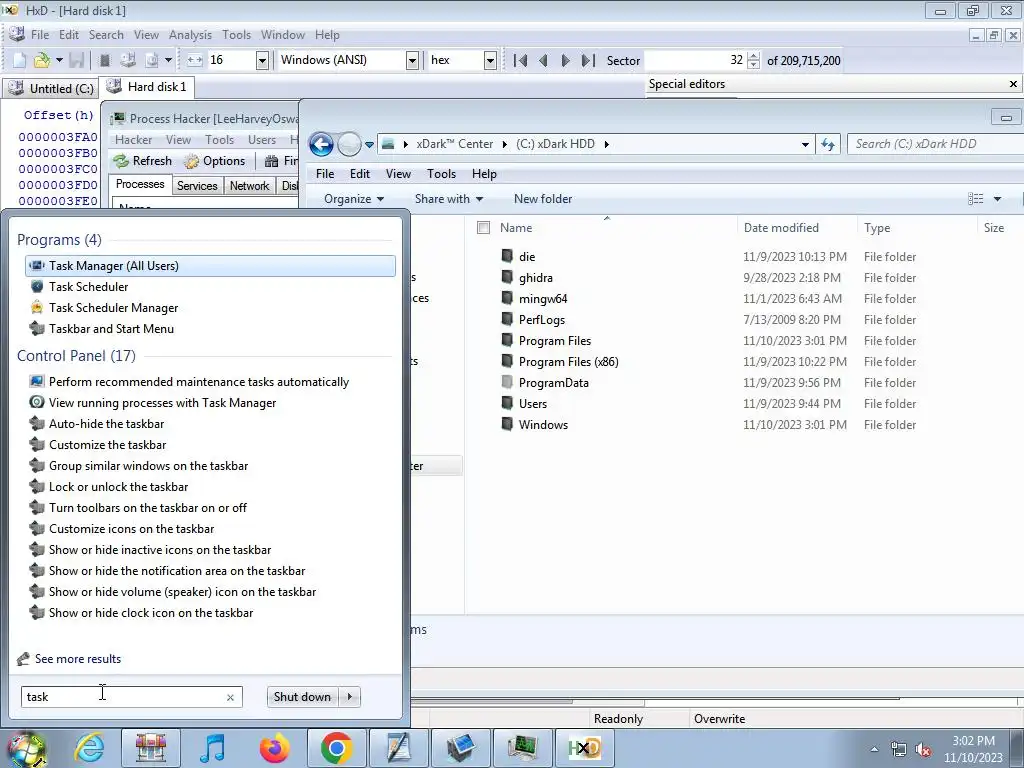
Task: Open Explorer Tools menu
Action: [x=441, y=174]
